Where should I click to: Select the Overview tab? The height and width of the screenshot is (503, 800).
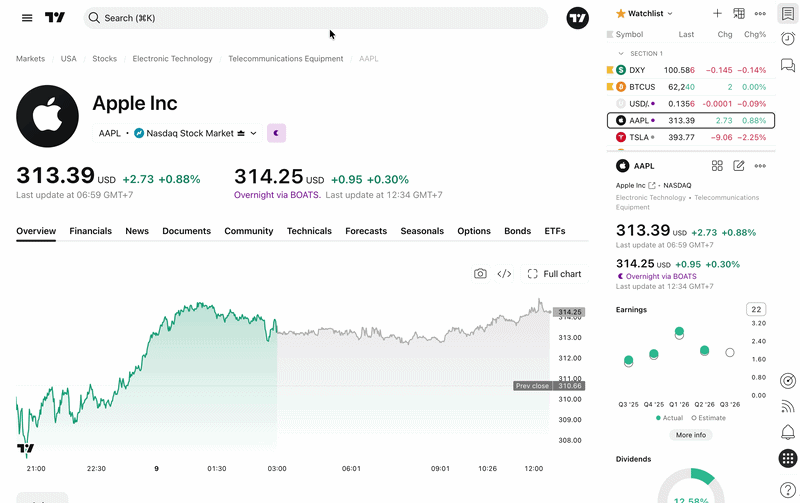point(36,231)
